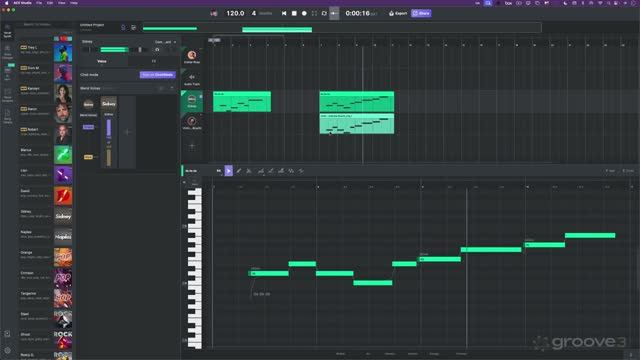Click the tempo value 120.0
This screenshot has width=640, height=360.
(235, 13)
